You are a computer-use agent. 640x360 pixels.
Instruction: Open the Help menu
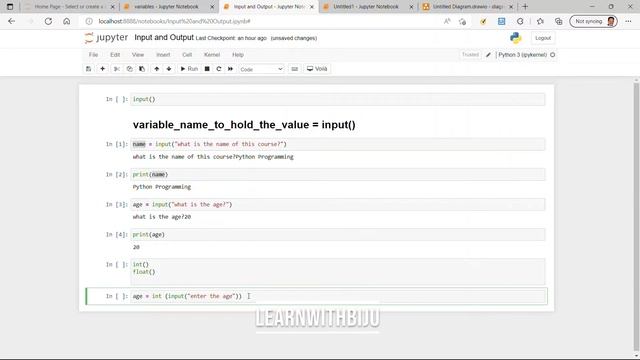coord(238,55)
